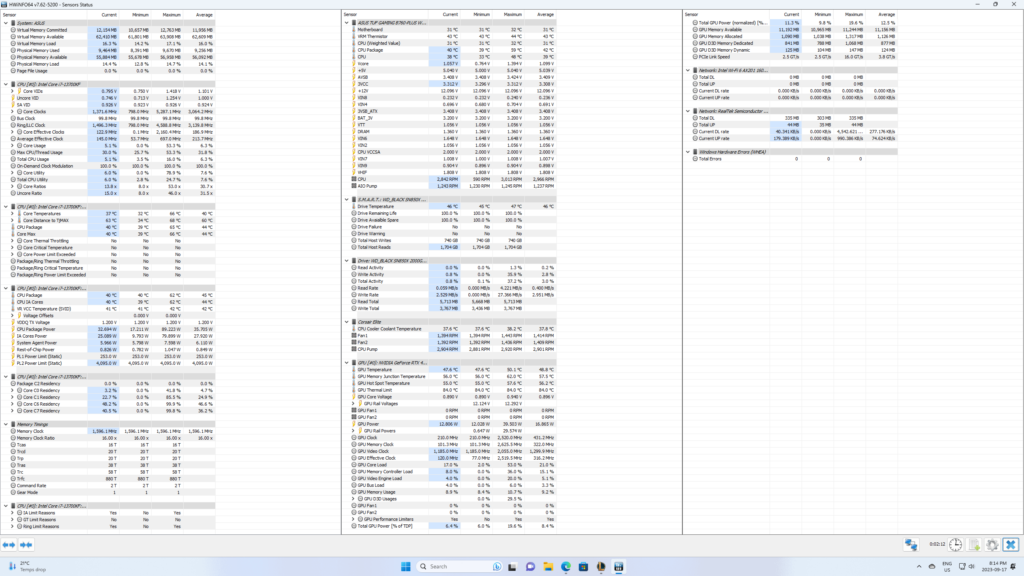This screenshot has height=576, width=1024.
Task: Select the IA Cores Power row
Action: 109,336
